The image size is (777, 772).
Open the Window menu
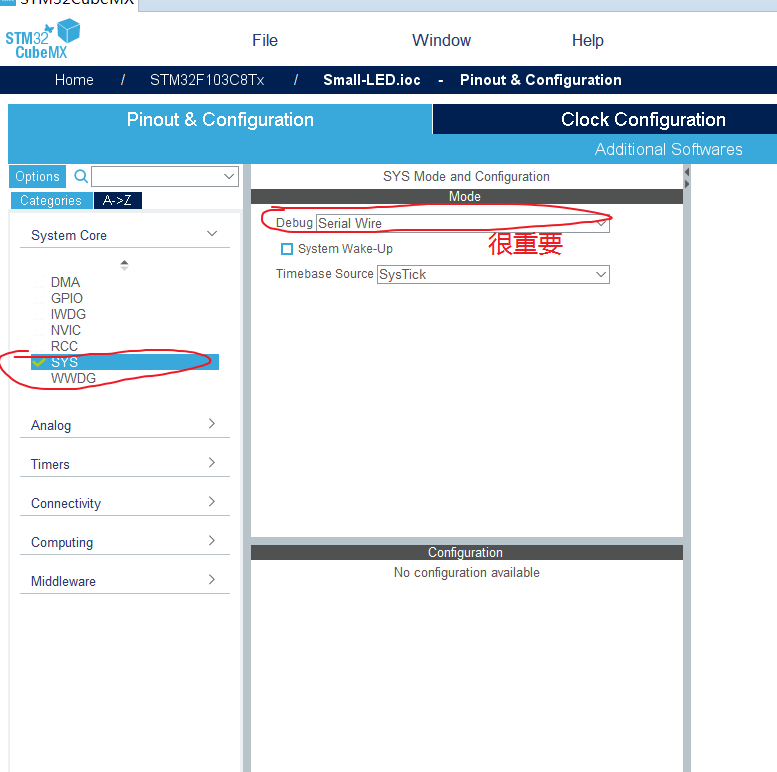pyautogui.click(x=442, y=40)
